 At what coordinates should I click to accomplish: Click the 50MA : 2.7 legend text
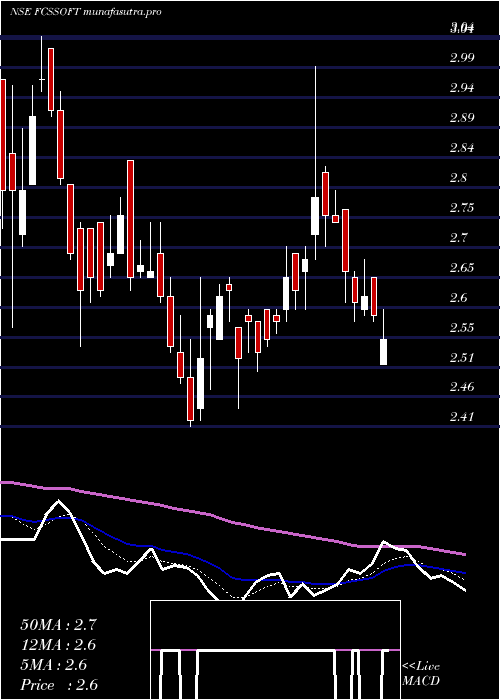(x=58, y=625)
